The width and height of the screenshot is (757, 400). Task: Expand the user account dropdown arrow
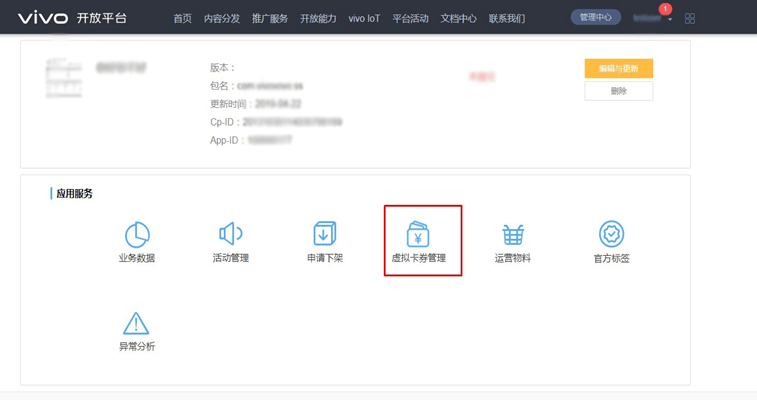[x=670, y=19]
